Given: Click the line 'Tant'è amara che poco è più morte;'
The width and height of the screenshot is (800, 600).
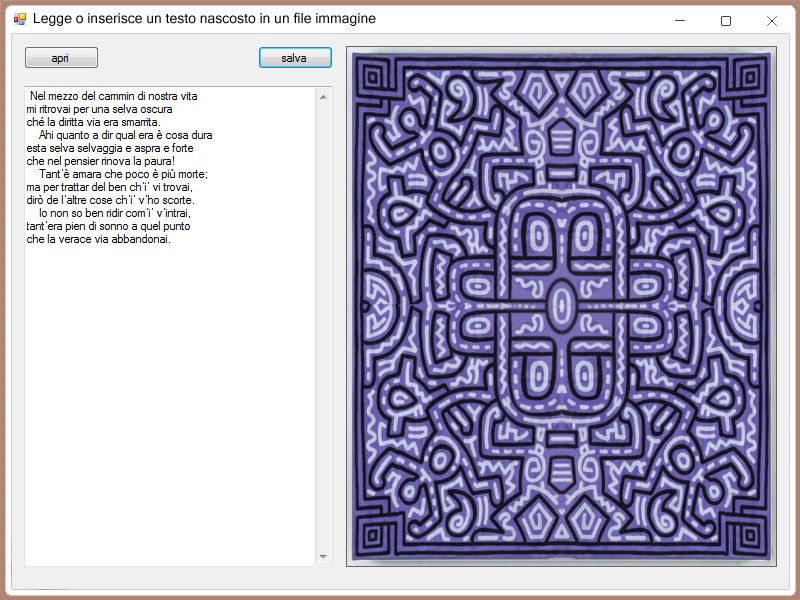Looking at the screenshot, I should (x=123, y=174).
